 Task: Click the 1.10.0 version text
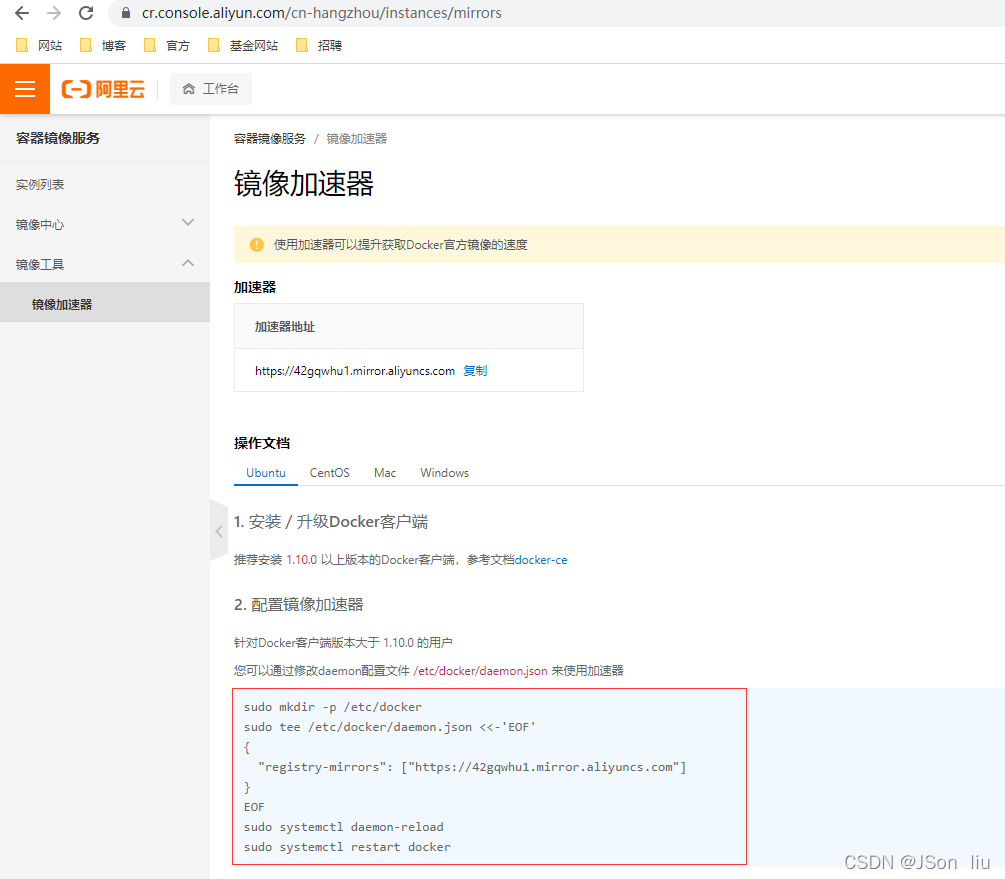coord(301,560)
